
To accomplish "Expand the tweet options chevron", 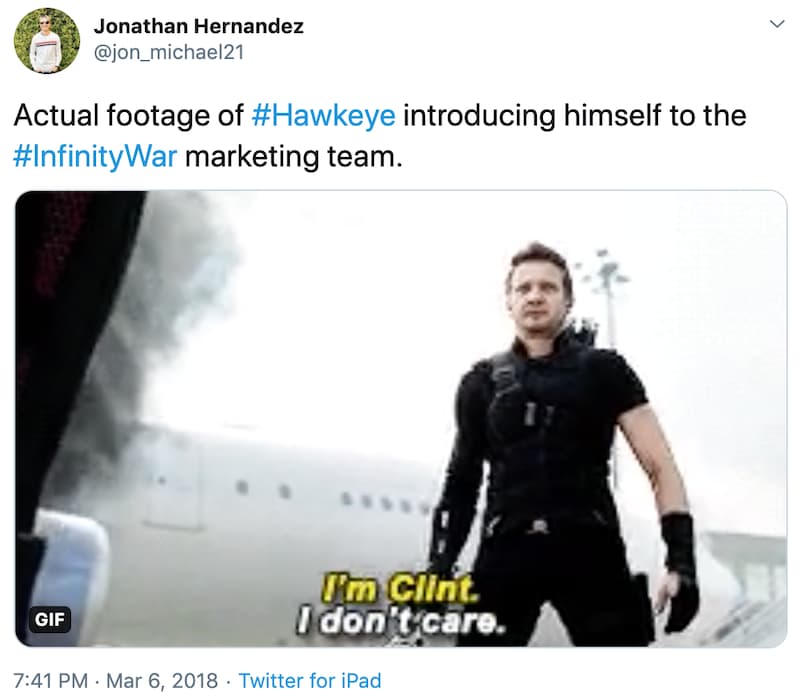I will [x=777, y=24].
